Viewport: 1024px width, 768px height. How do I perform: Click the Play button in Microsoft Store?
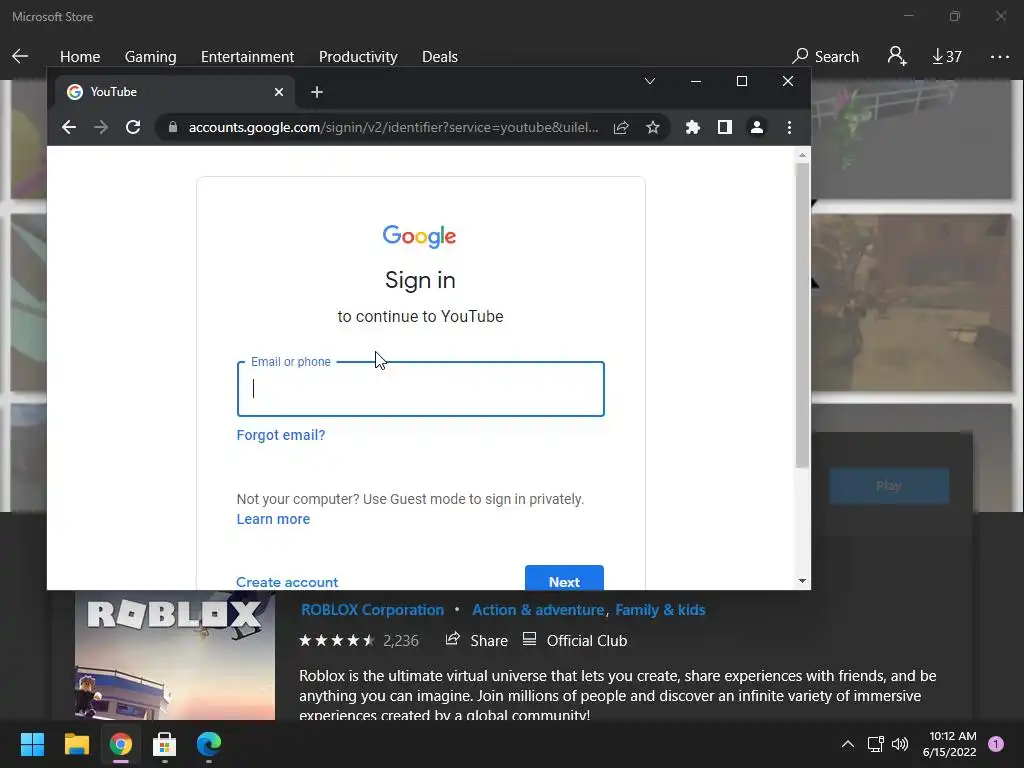pos(889,486)
